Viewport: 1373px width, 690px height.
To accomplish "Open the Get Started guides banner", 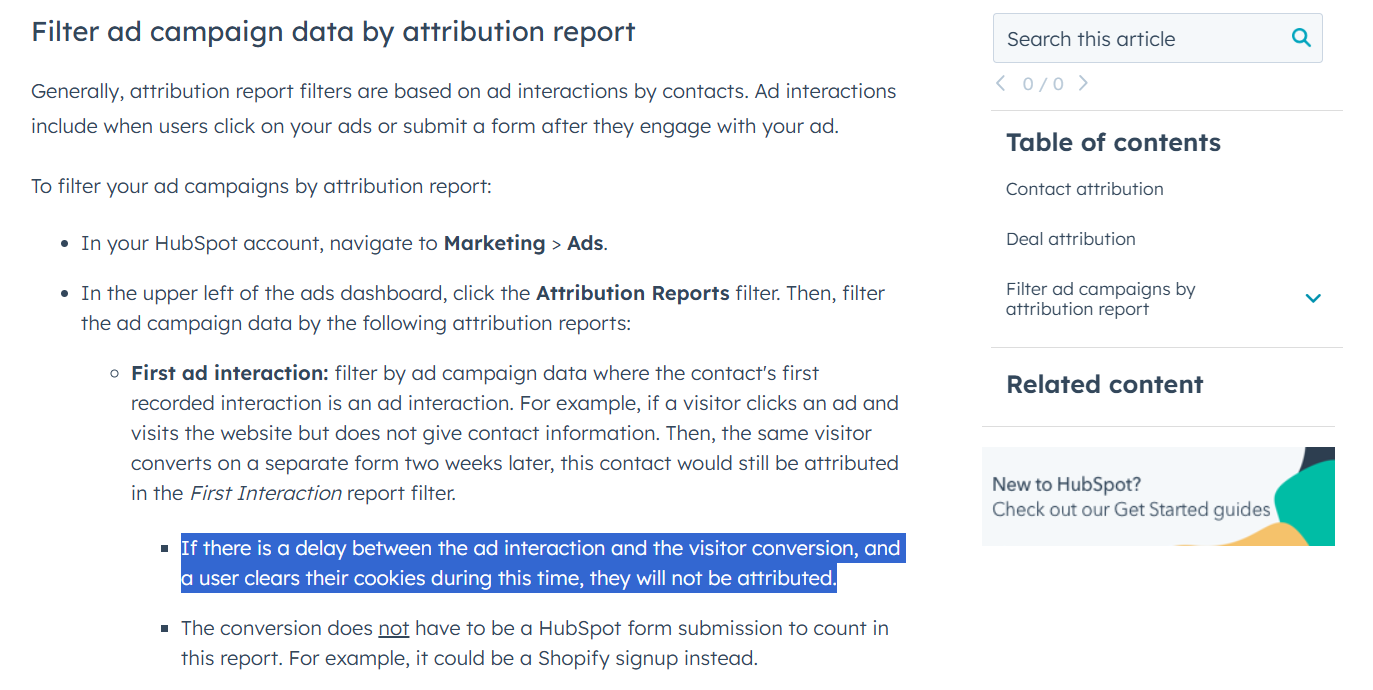I will 1158,497.
